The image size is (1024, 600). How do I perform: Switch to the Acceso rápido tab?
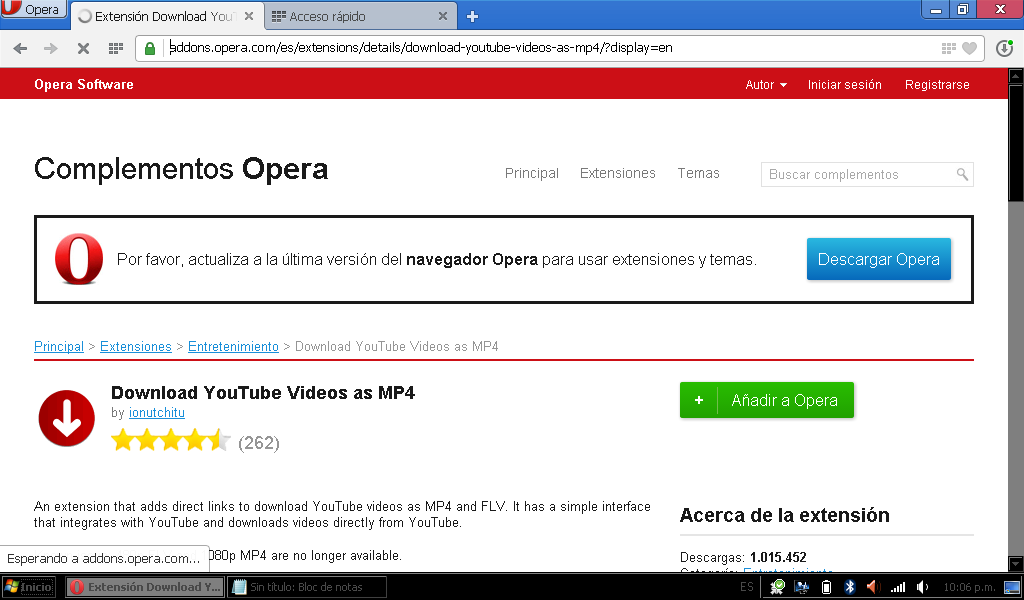[x=360, y=16]
